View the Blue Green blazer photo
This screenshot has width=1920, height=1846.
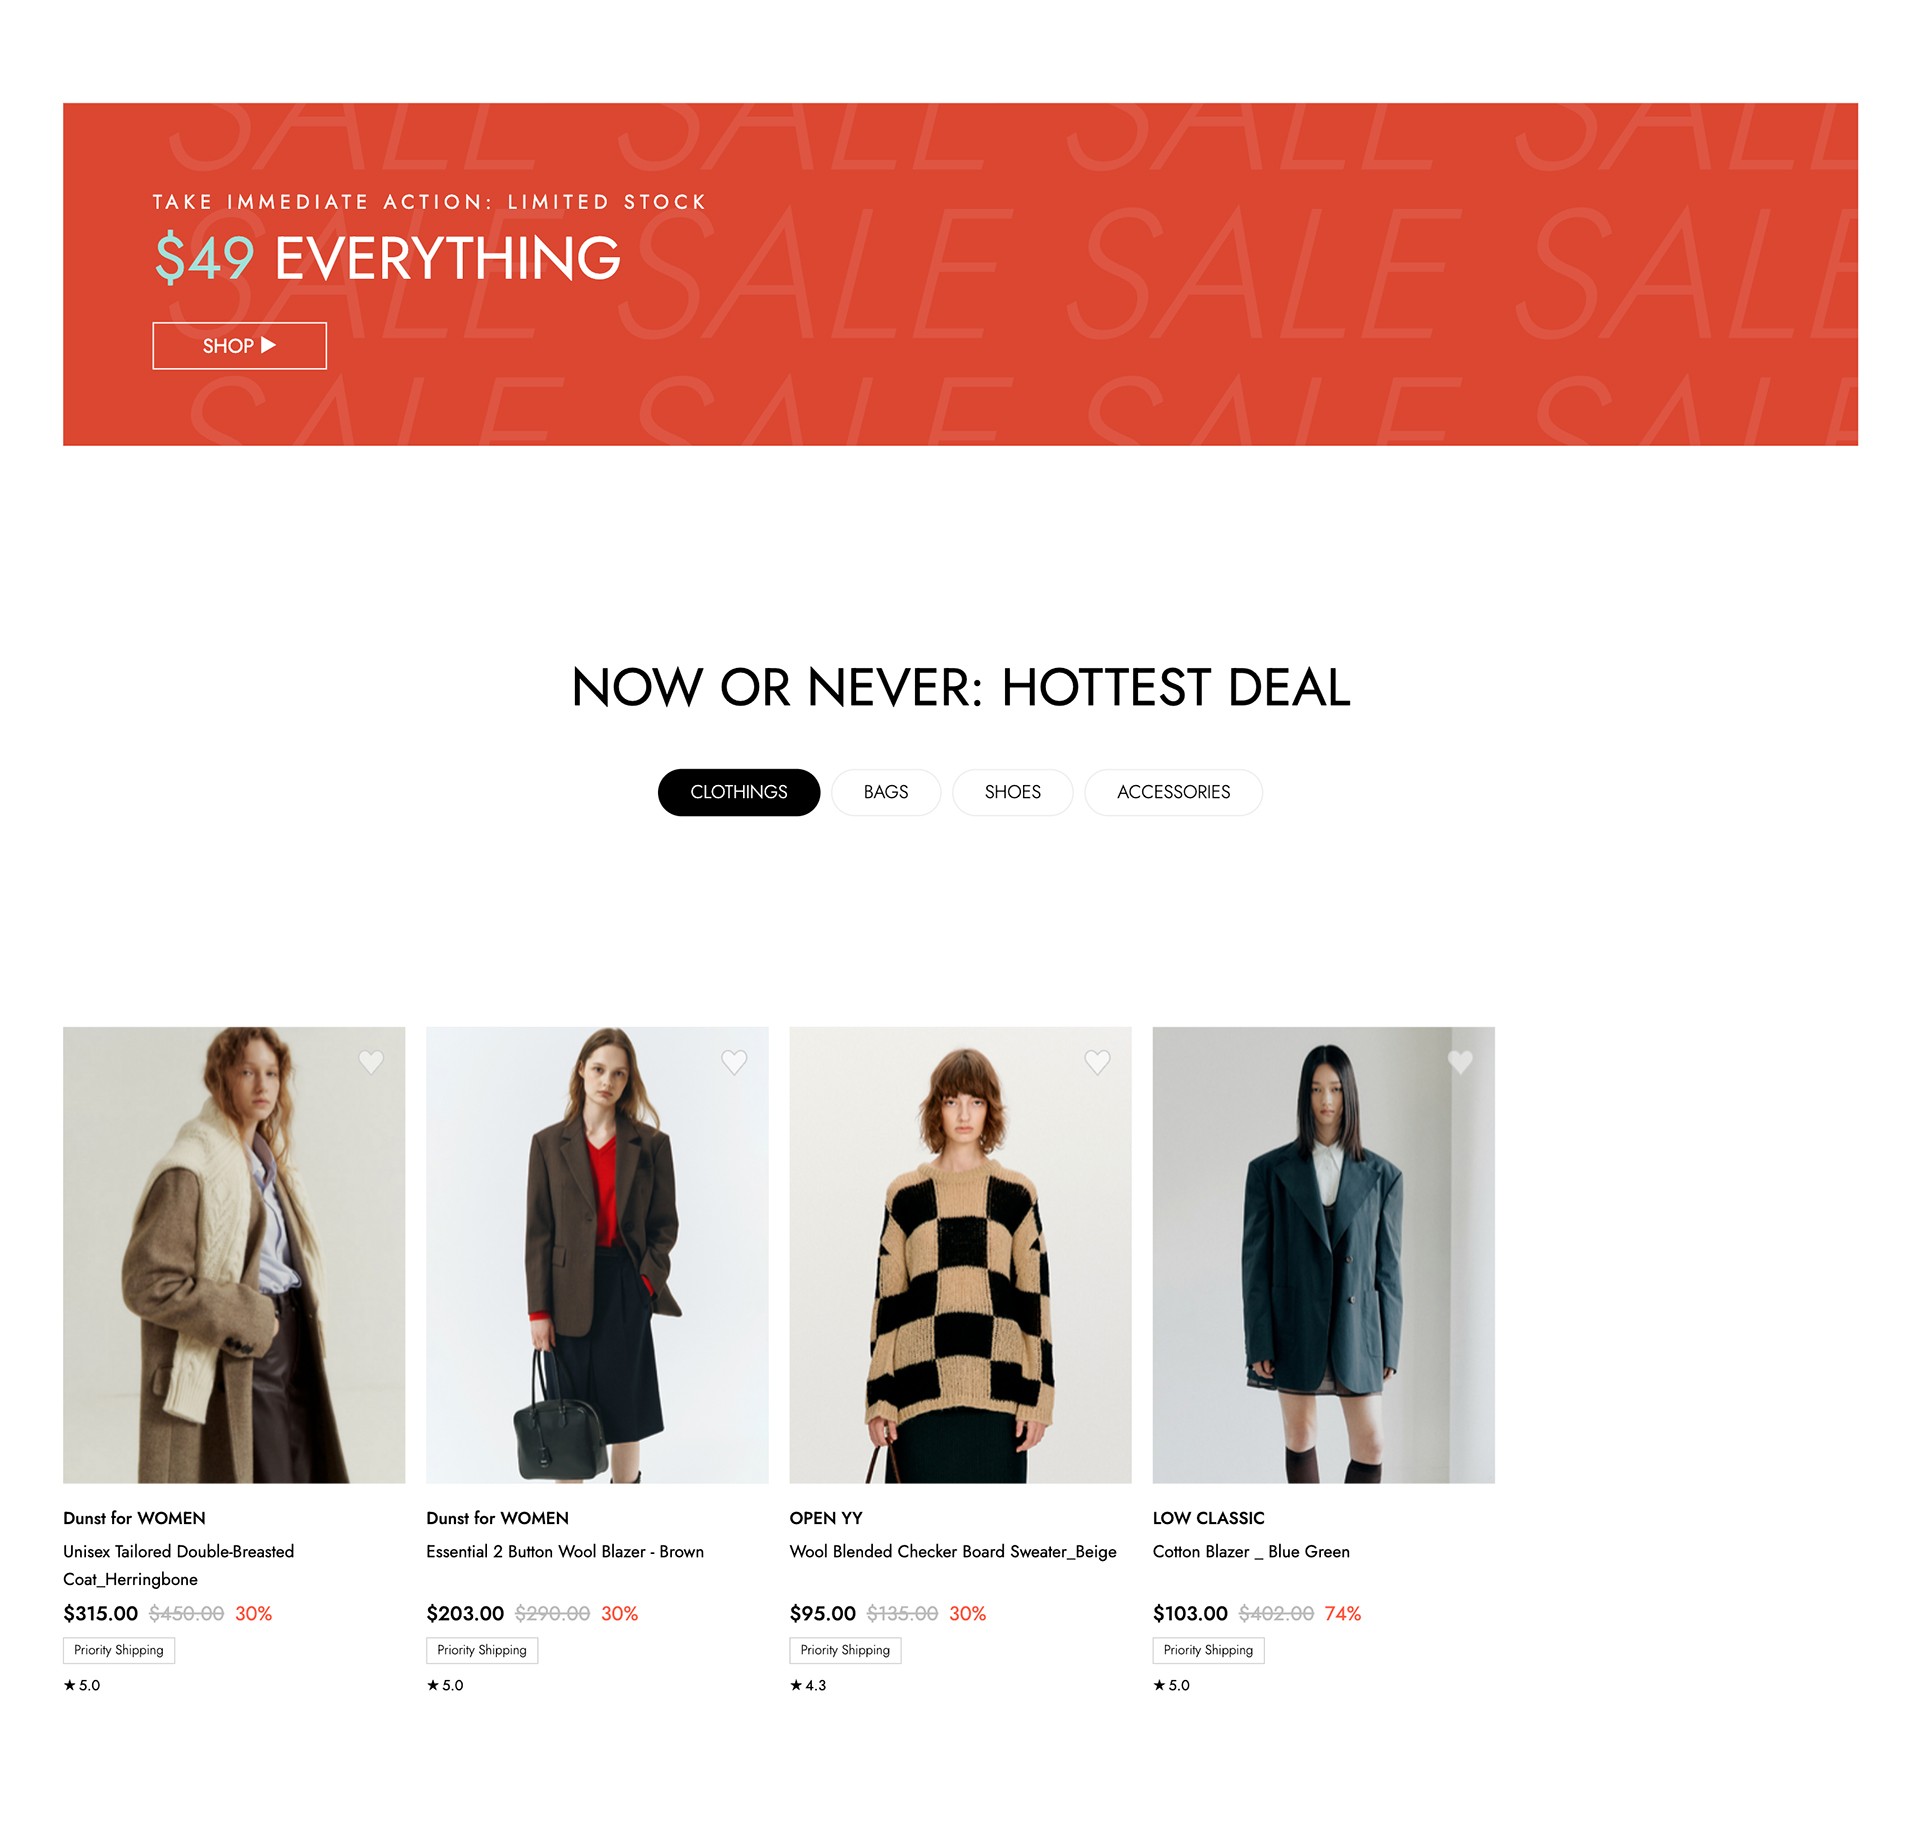point(1323,1254)
